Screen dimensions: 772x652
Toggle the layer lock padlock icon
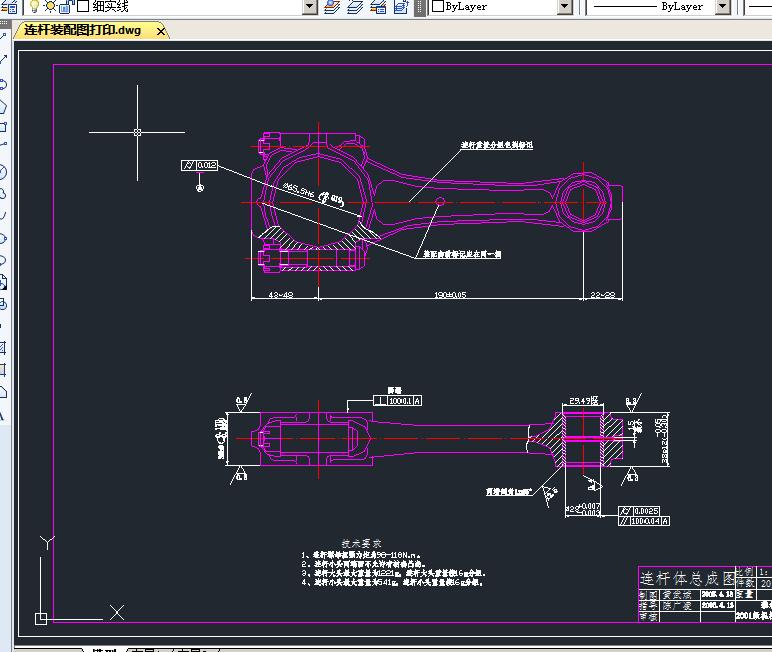coord(66,6)
